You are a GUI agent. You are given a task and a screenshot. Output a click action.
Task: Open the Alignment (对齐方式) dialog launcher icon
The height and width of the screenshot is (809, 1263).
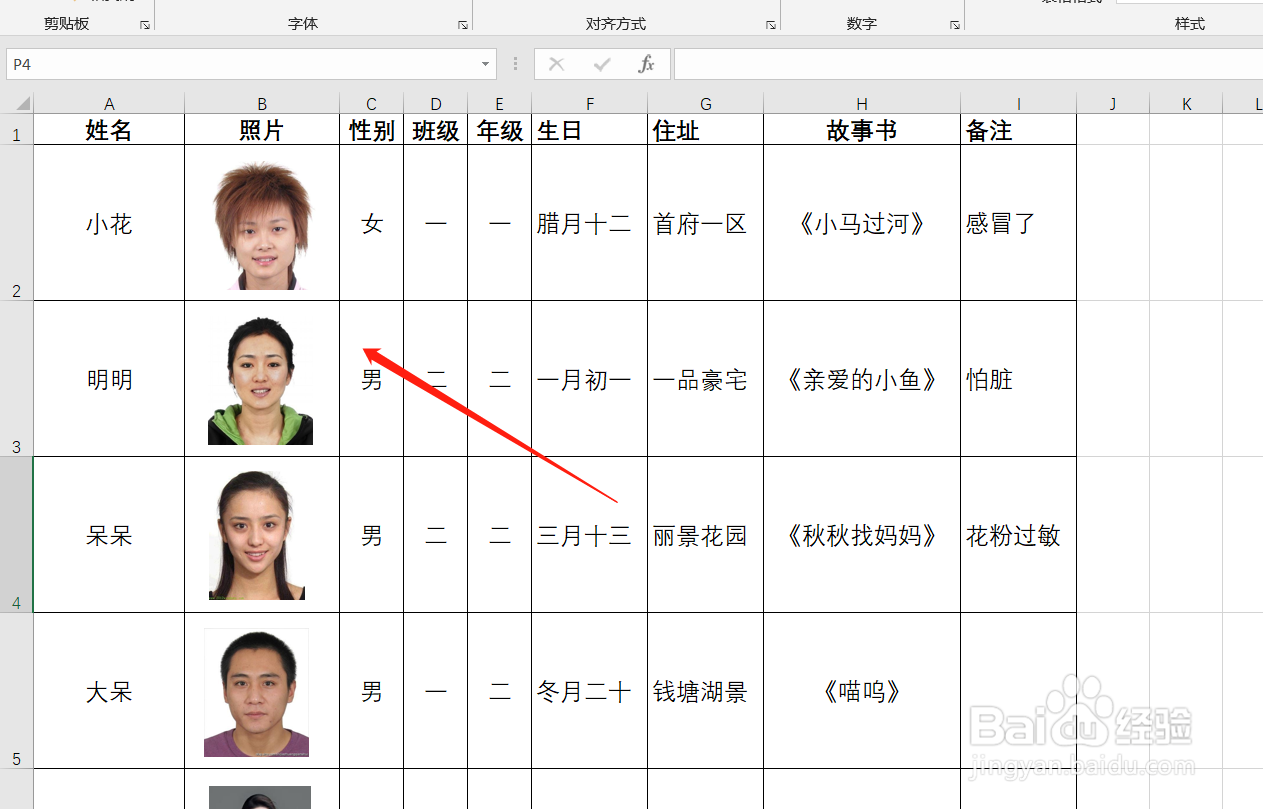coord(770,24)
